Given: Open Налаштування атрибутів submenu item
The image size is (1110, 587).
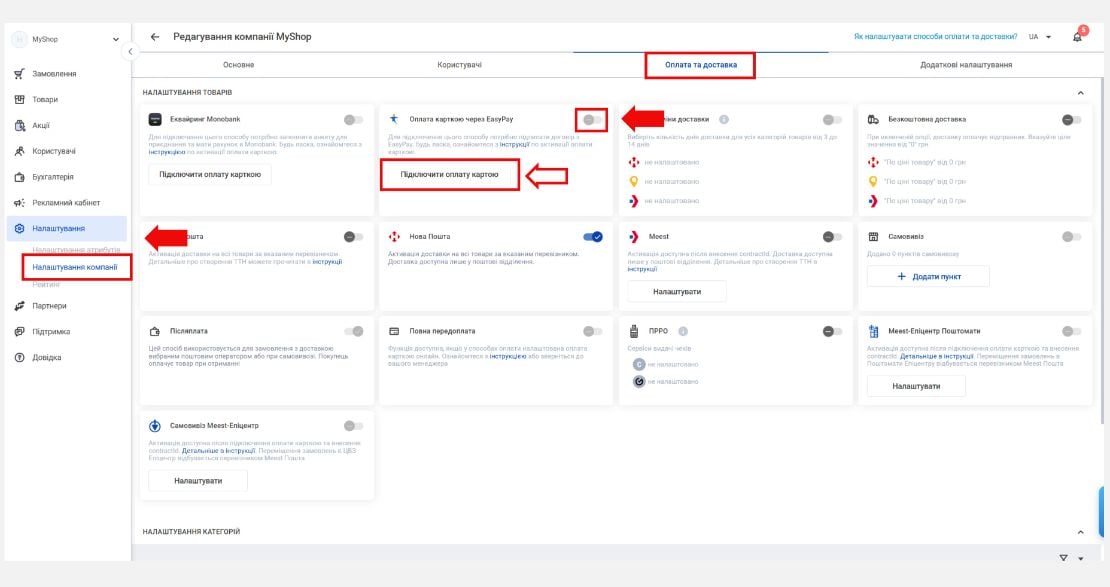Looking at the screenshot, I should click(76, 250).
